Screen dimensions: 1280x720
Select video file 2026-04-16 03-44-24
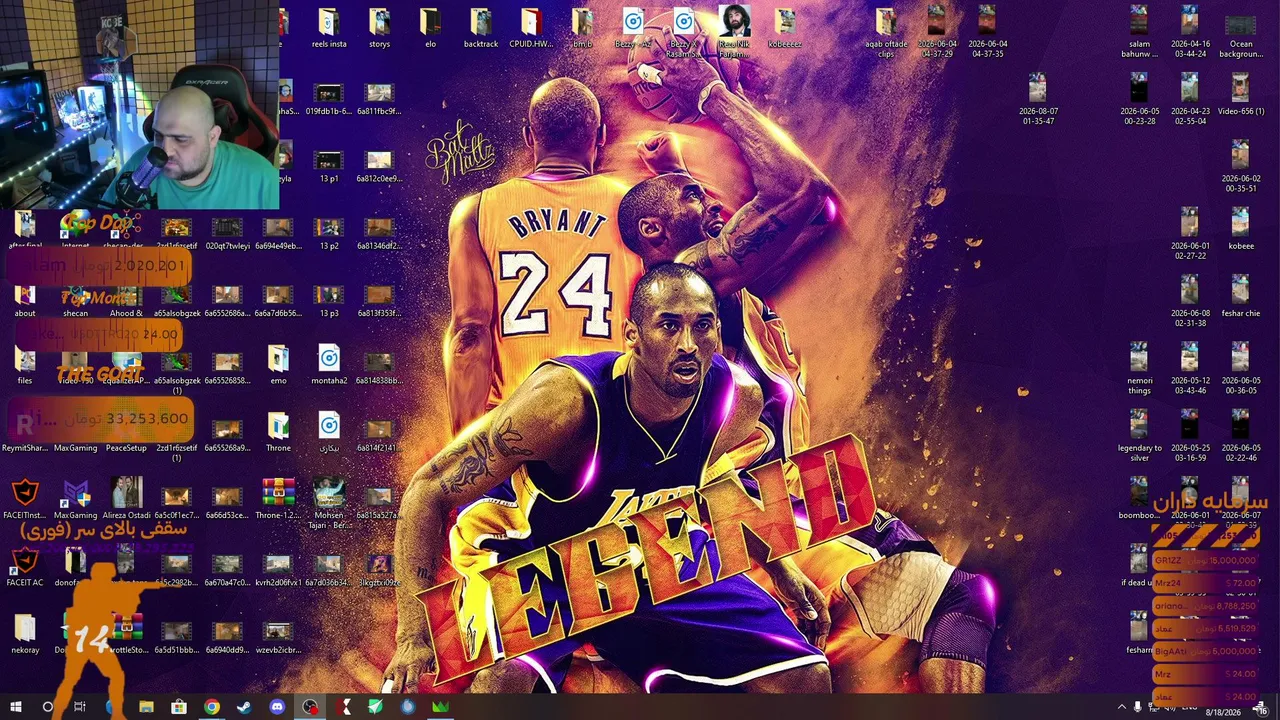[x=1190, y=32]
